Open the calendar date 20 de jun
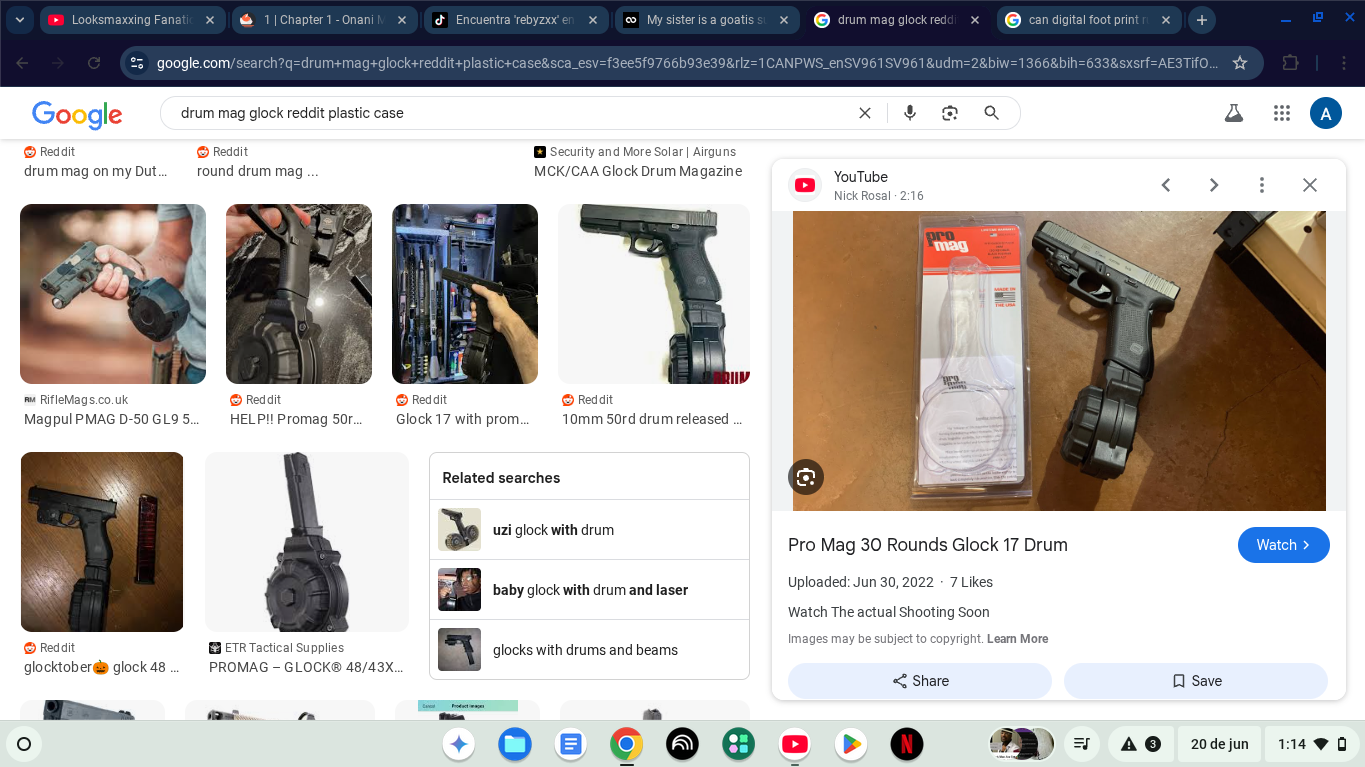This screenshot has height=767, width=1365. point(1219,744)
